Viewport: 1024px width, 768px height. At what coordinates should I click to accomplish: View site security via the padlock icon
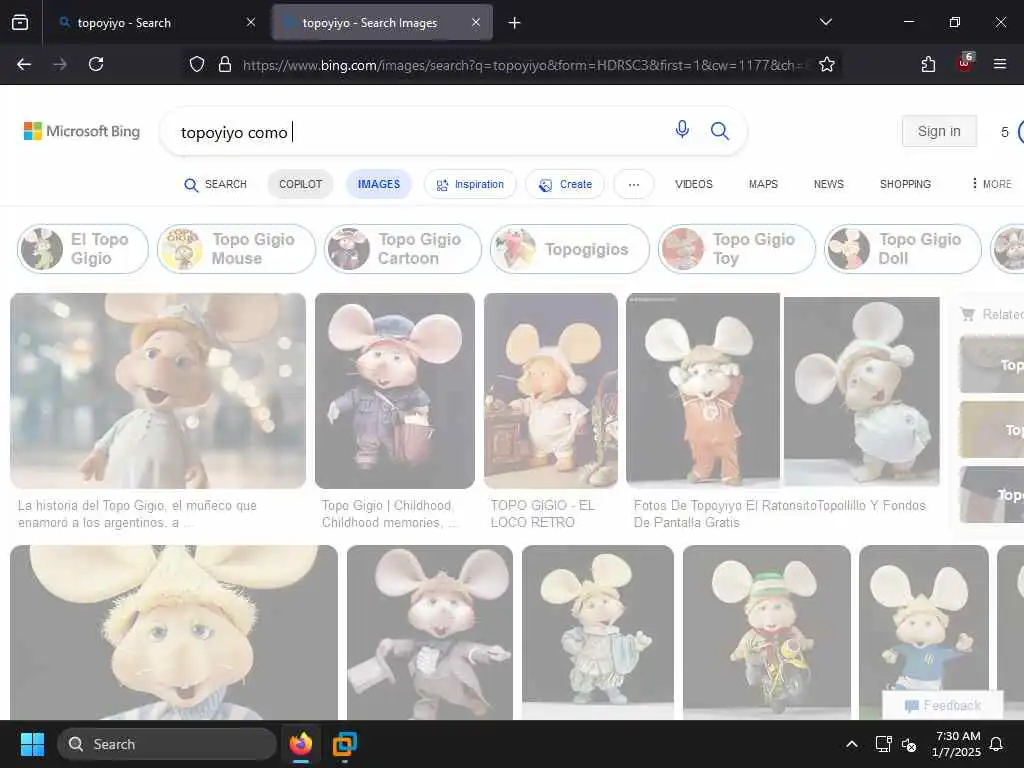point(225,64)
